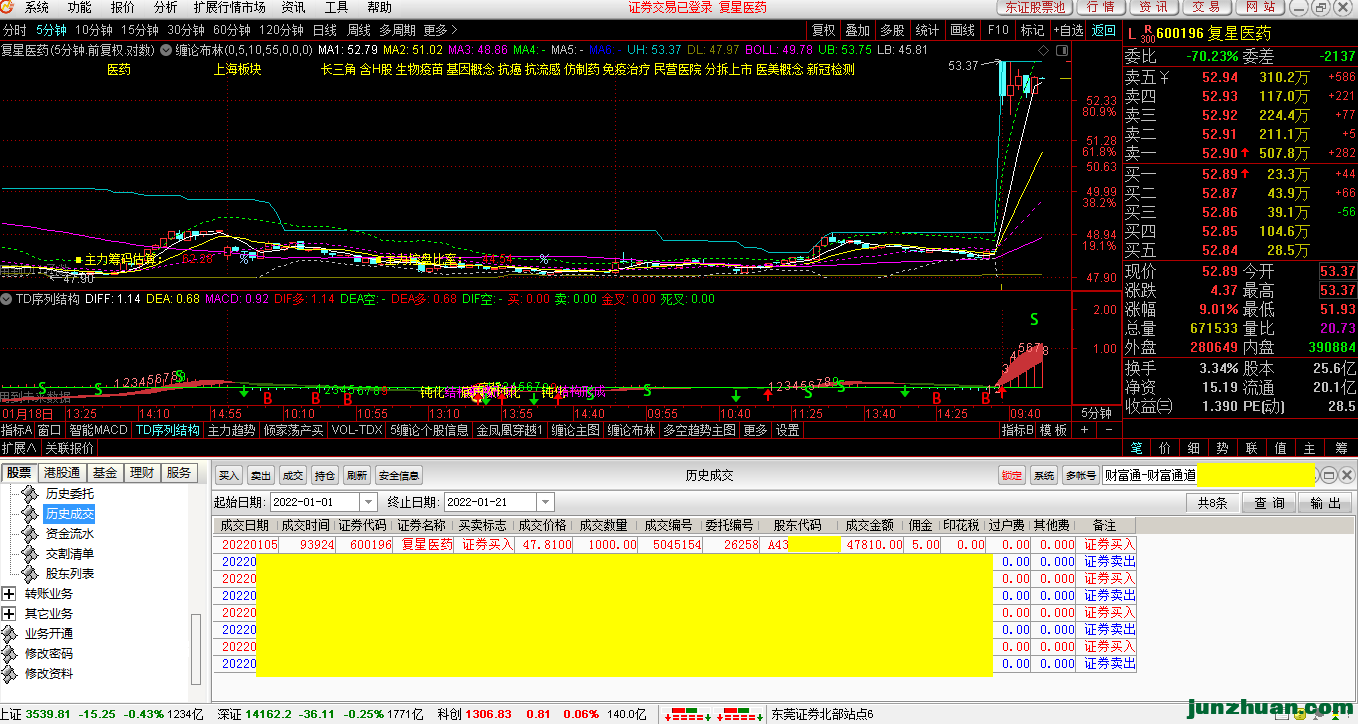Expand the 扩展 panel toggle
1358x724 pixels.
18,447
